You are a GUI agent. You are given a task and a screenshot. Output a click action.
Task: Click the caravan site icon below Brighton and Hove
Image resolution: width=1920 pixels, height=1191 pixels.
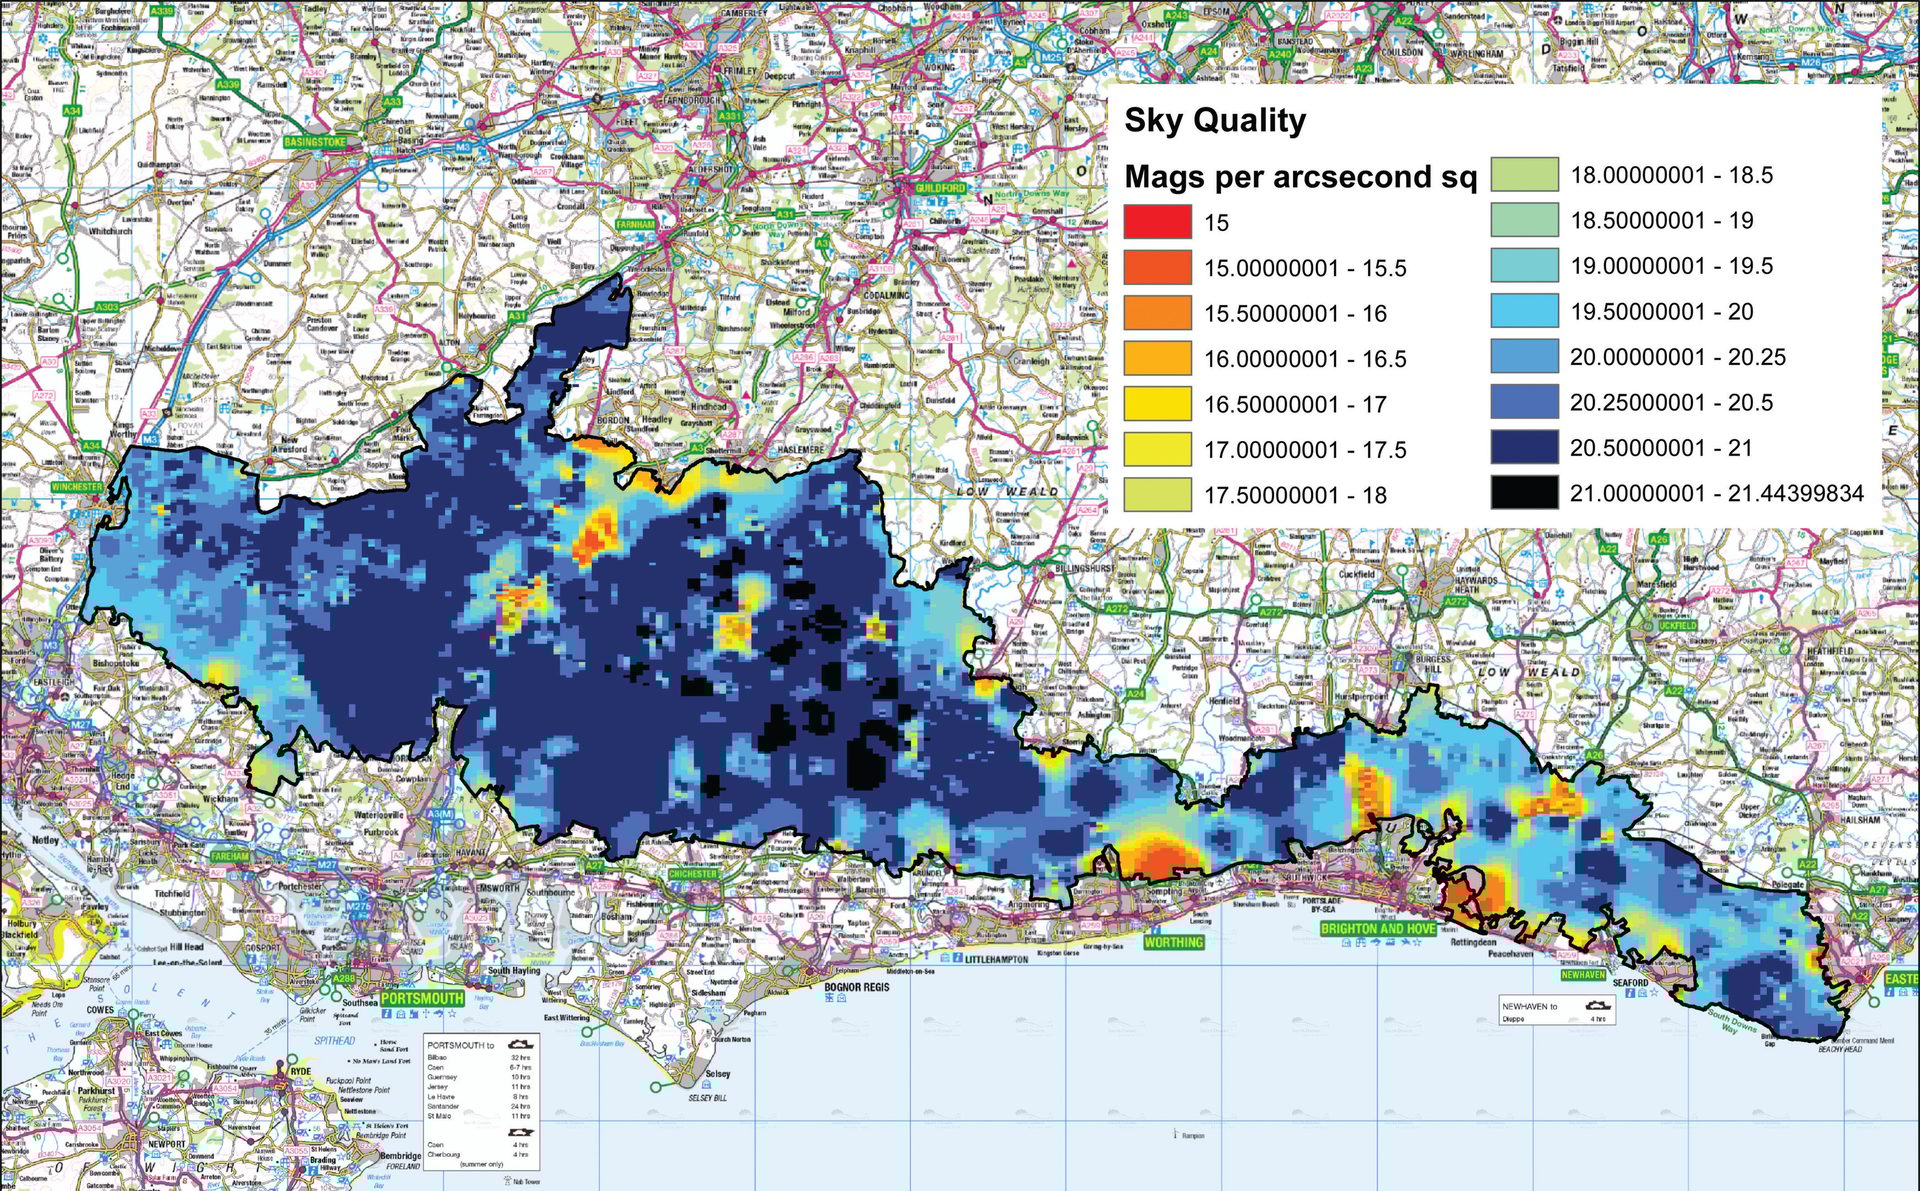tap(1390, 942)
